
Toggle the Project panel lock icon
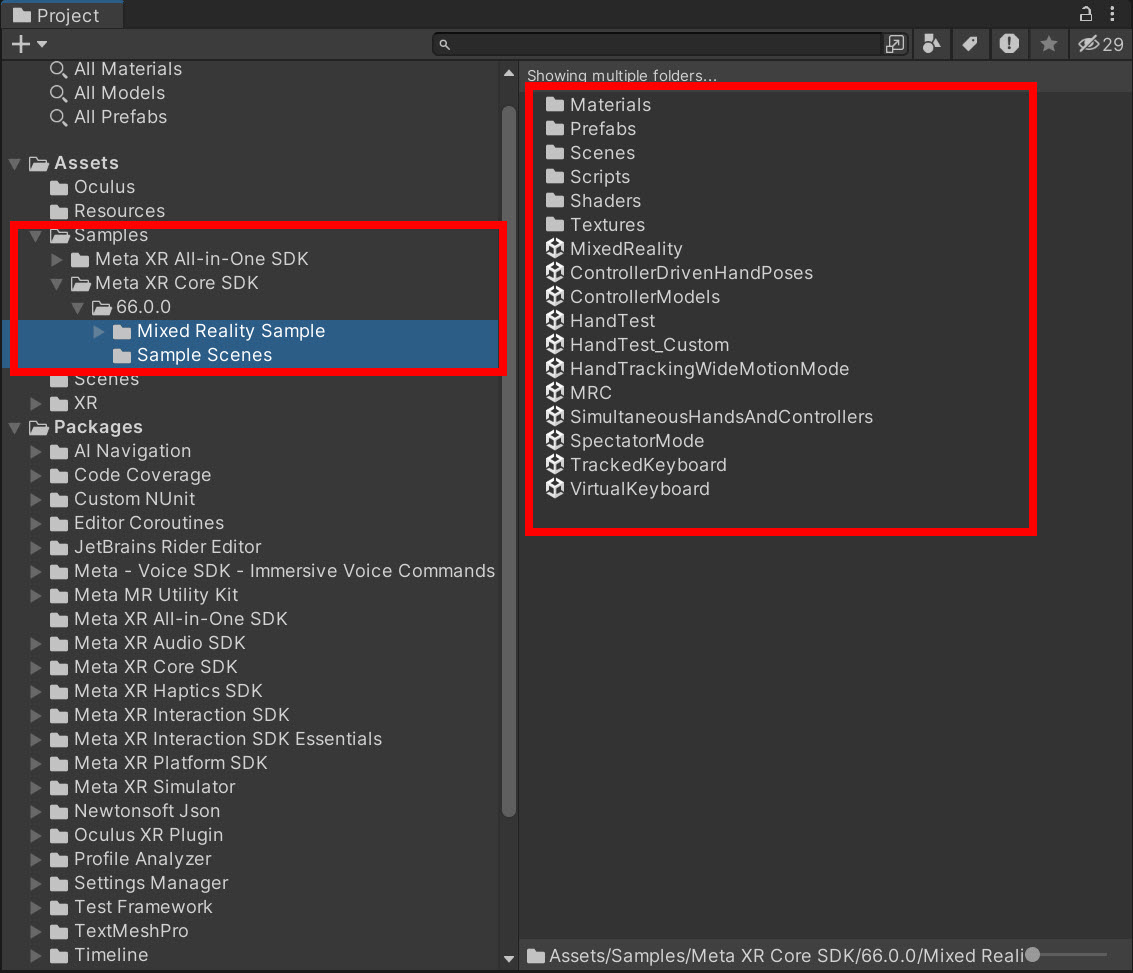pyautogui.click(x=1085, y=14)
